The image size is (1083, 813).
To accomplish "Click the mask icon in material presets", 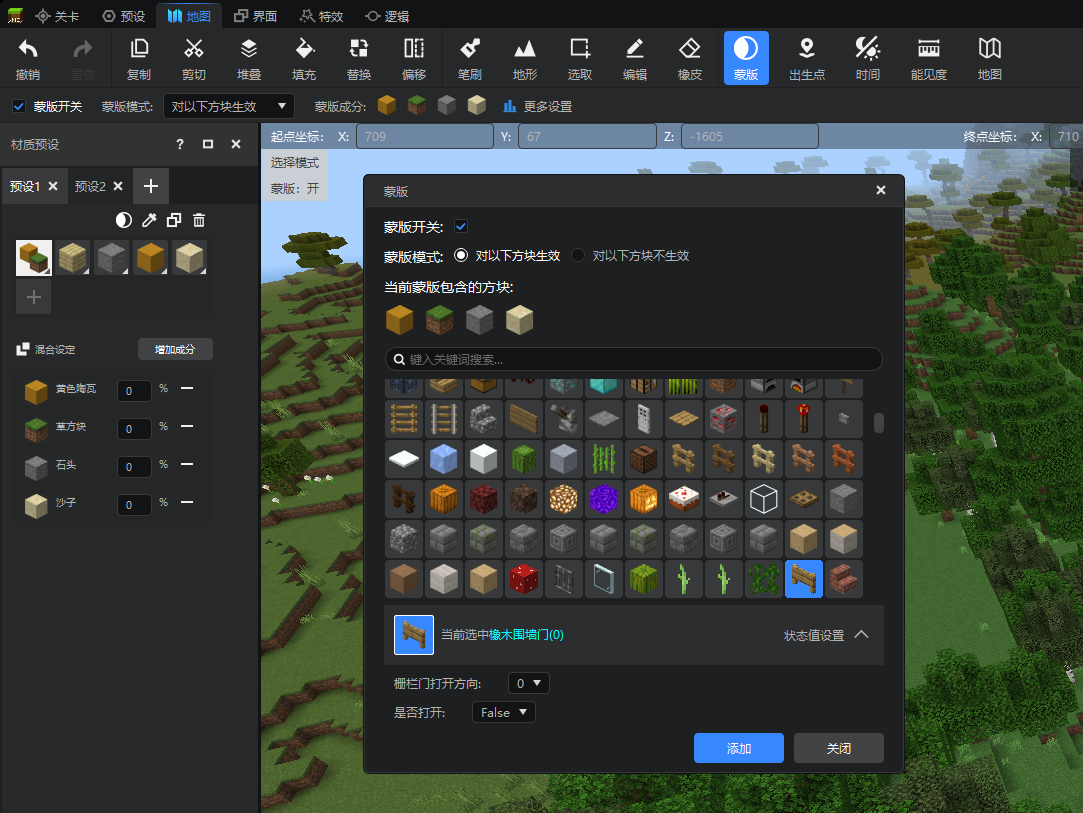I will coord(124,220).
